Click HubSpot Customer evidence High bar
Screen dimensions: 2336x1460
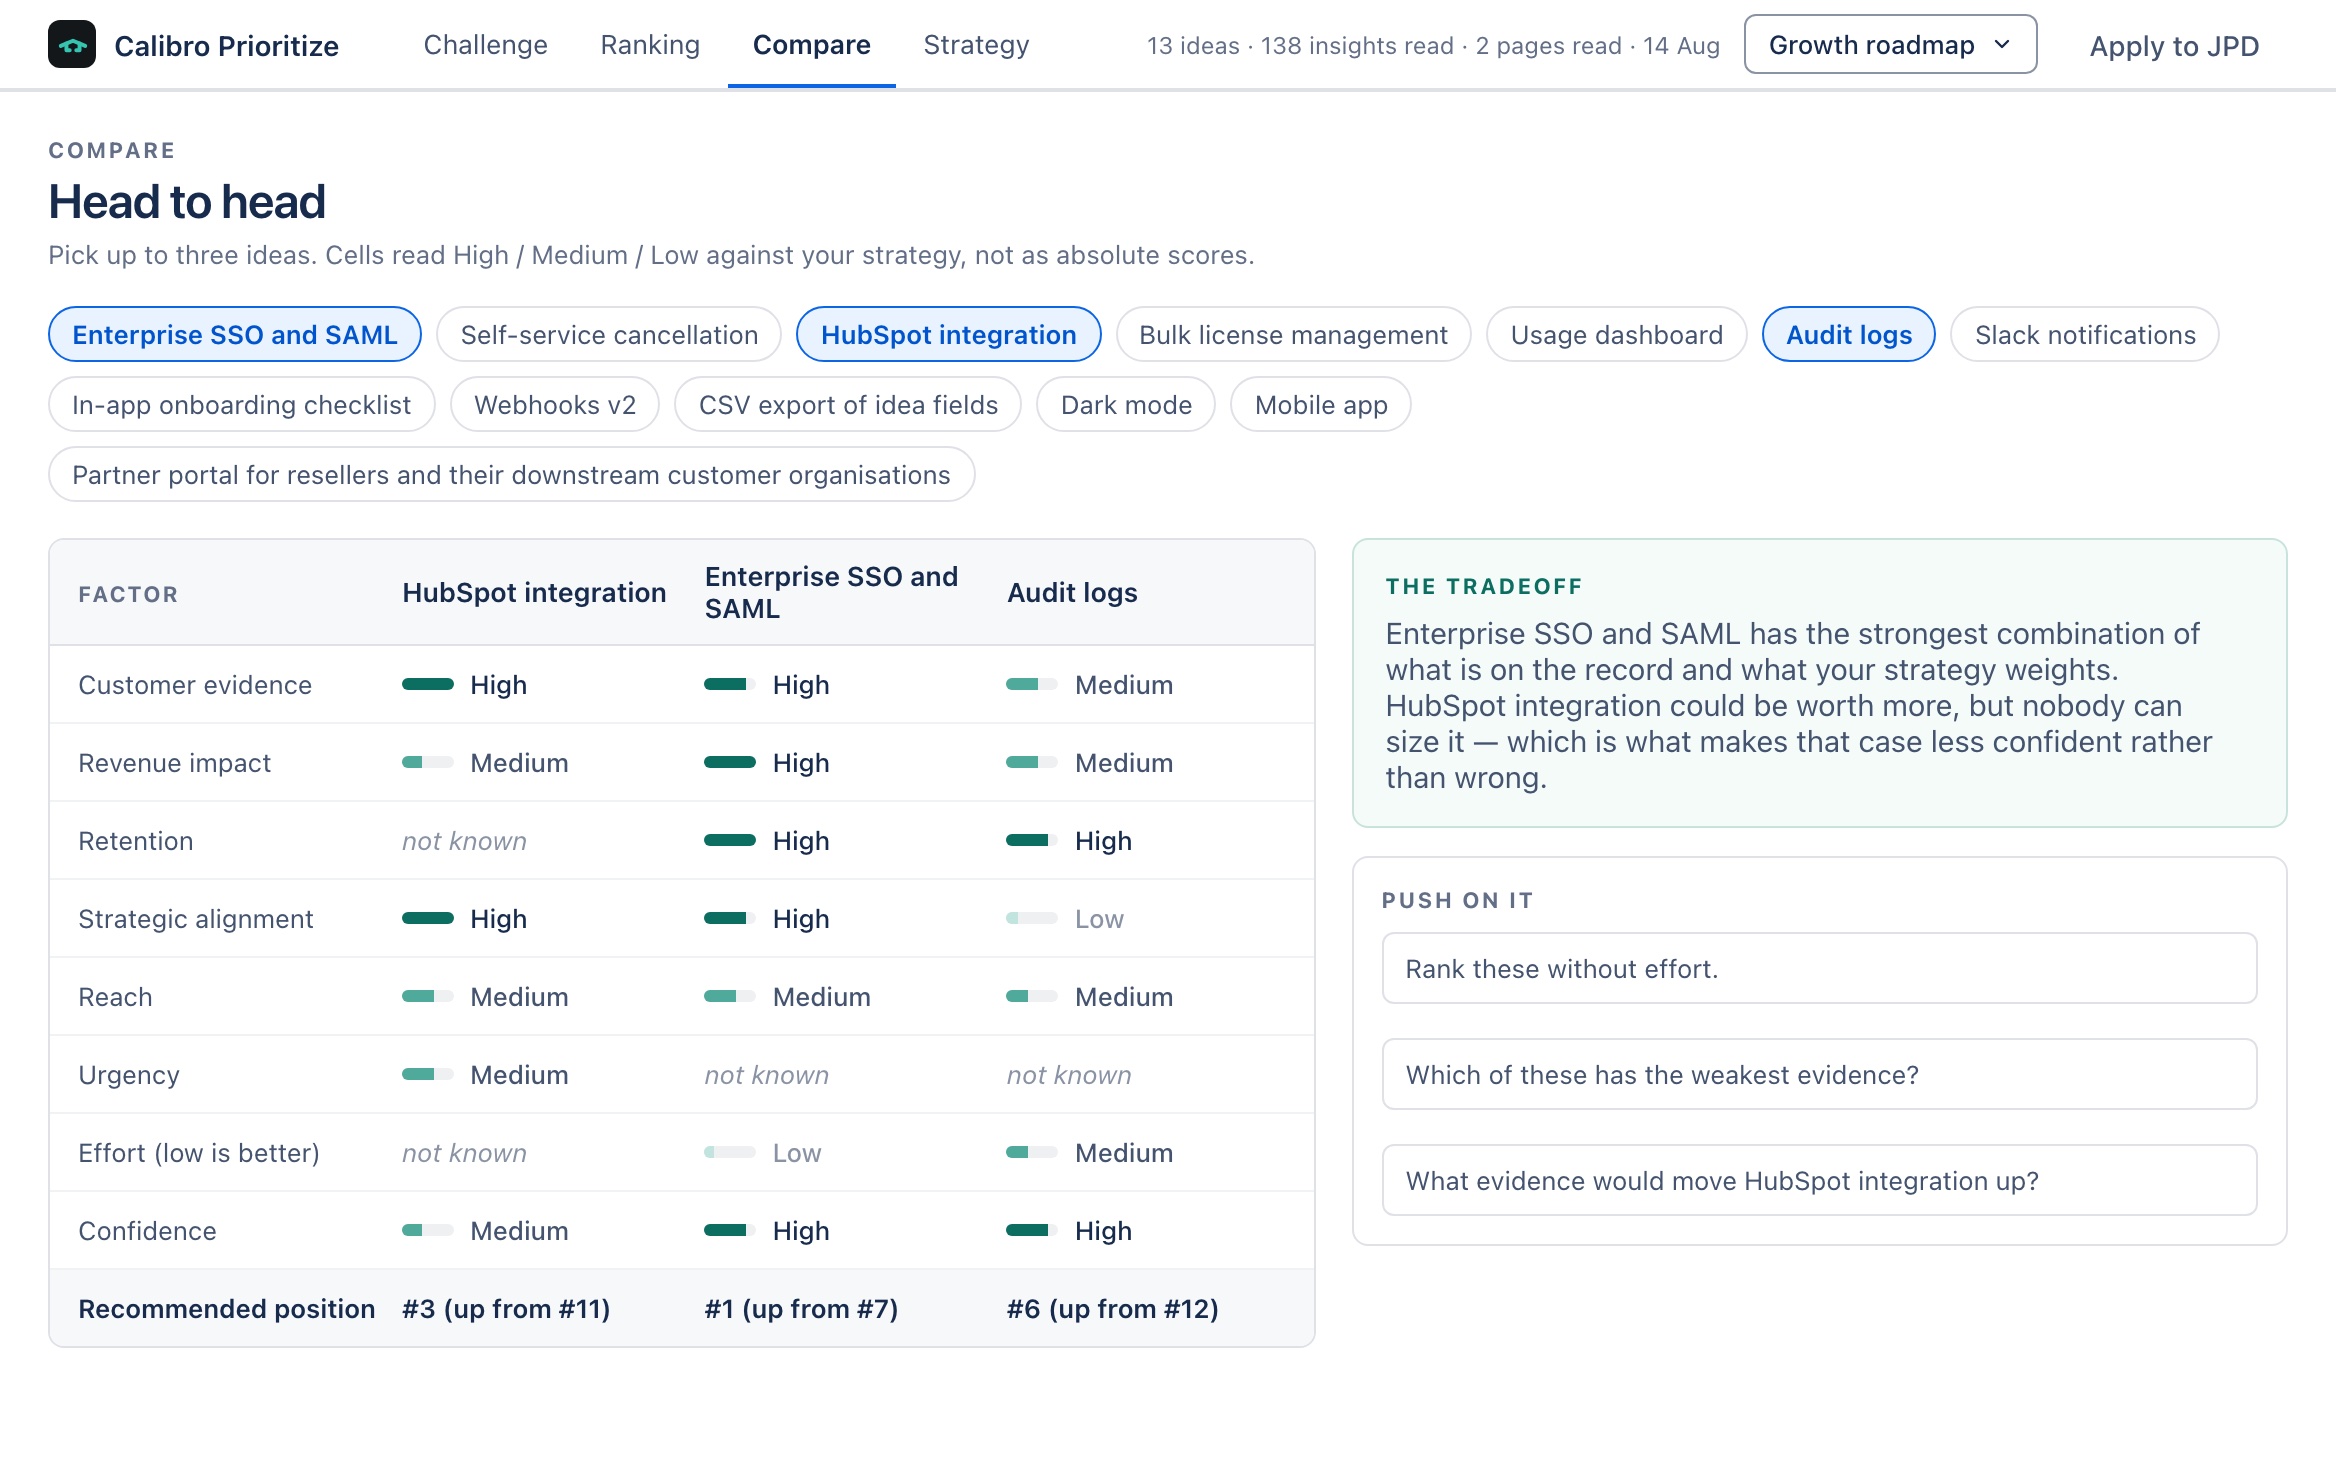[x=428, y=685]
